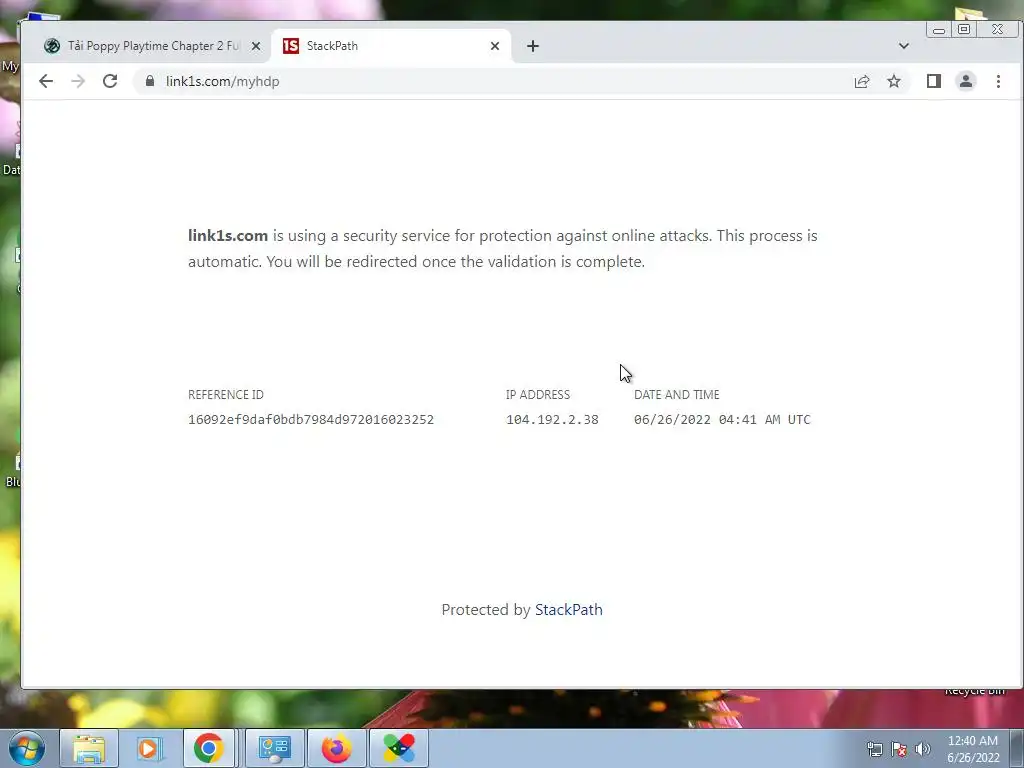Close the Poppy Playtime tab
Image resolution: width=1024 pixels, height=768 pixels.
pos(255,46)
